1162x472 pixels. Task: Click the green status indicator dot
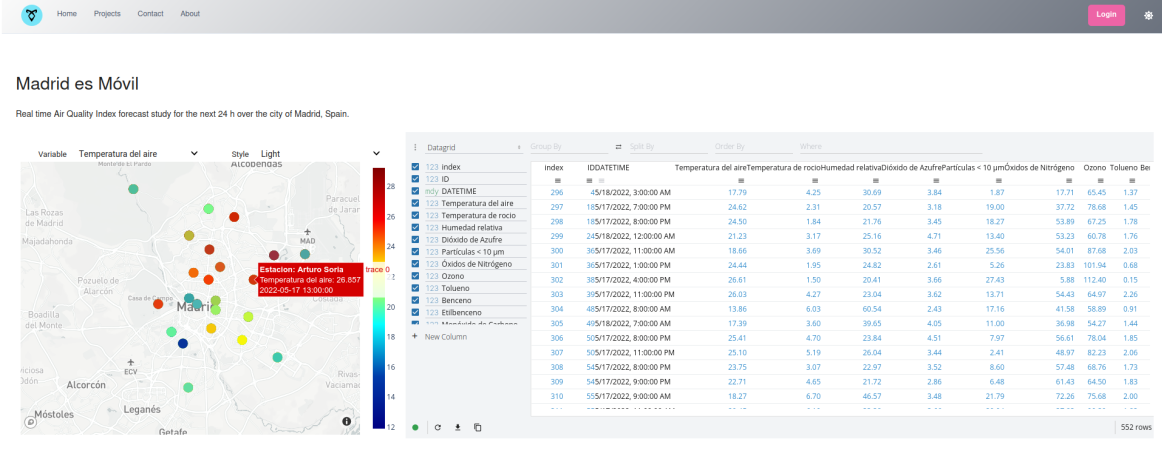point(415,428)
